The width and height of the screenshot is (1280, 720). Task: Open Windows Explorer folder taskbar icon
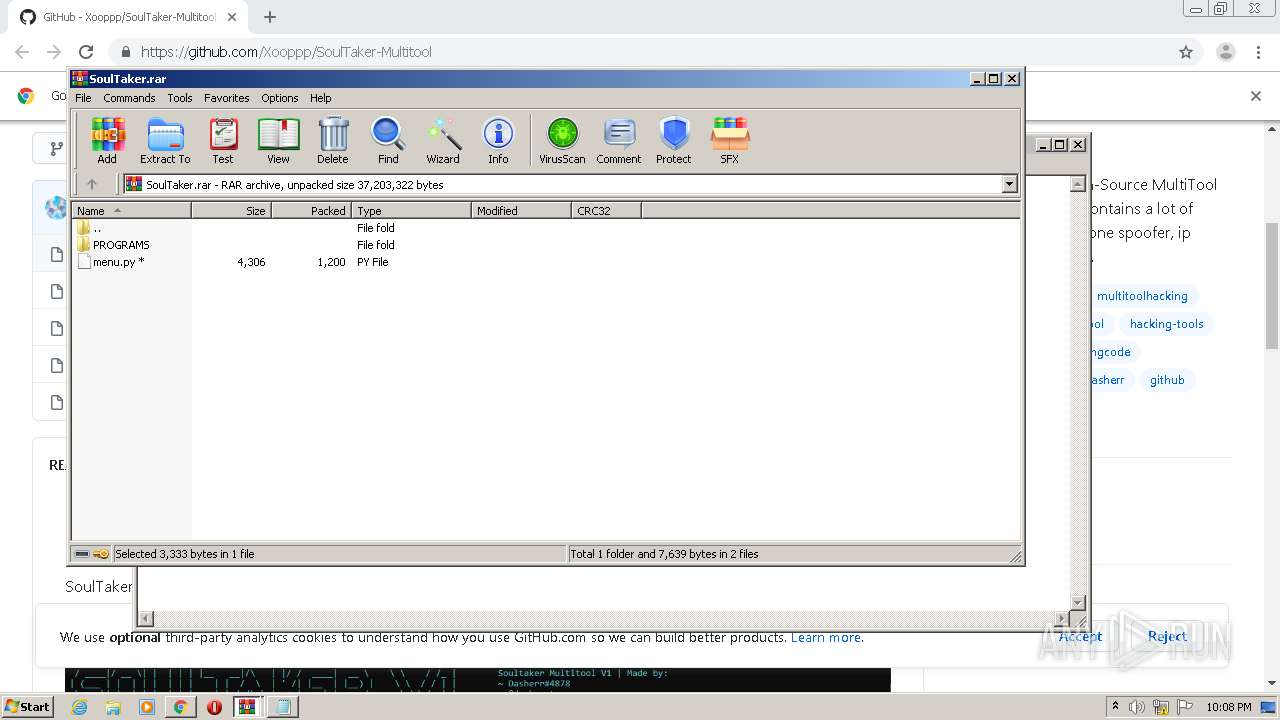113,707
